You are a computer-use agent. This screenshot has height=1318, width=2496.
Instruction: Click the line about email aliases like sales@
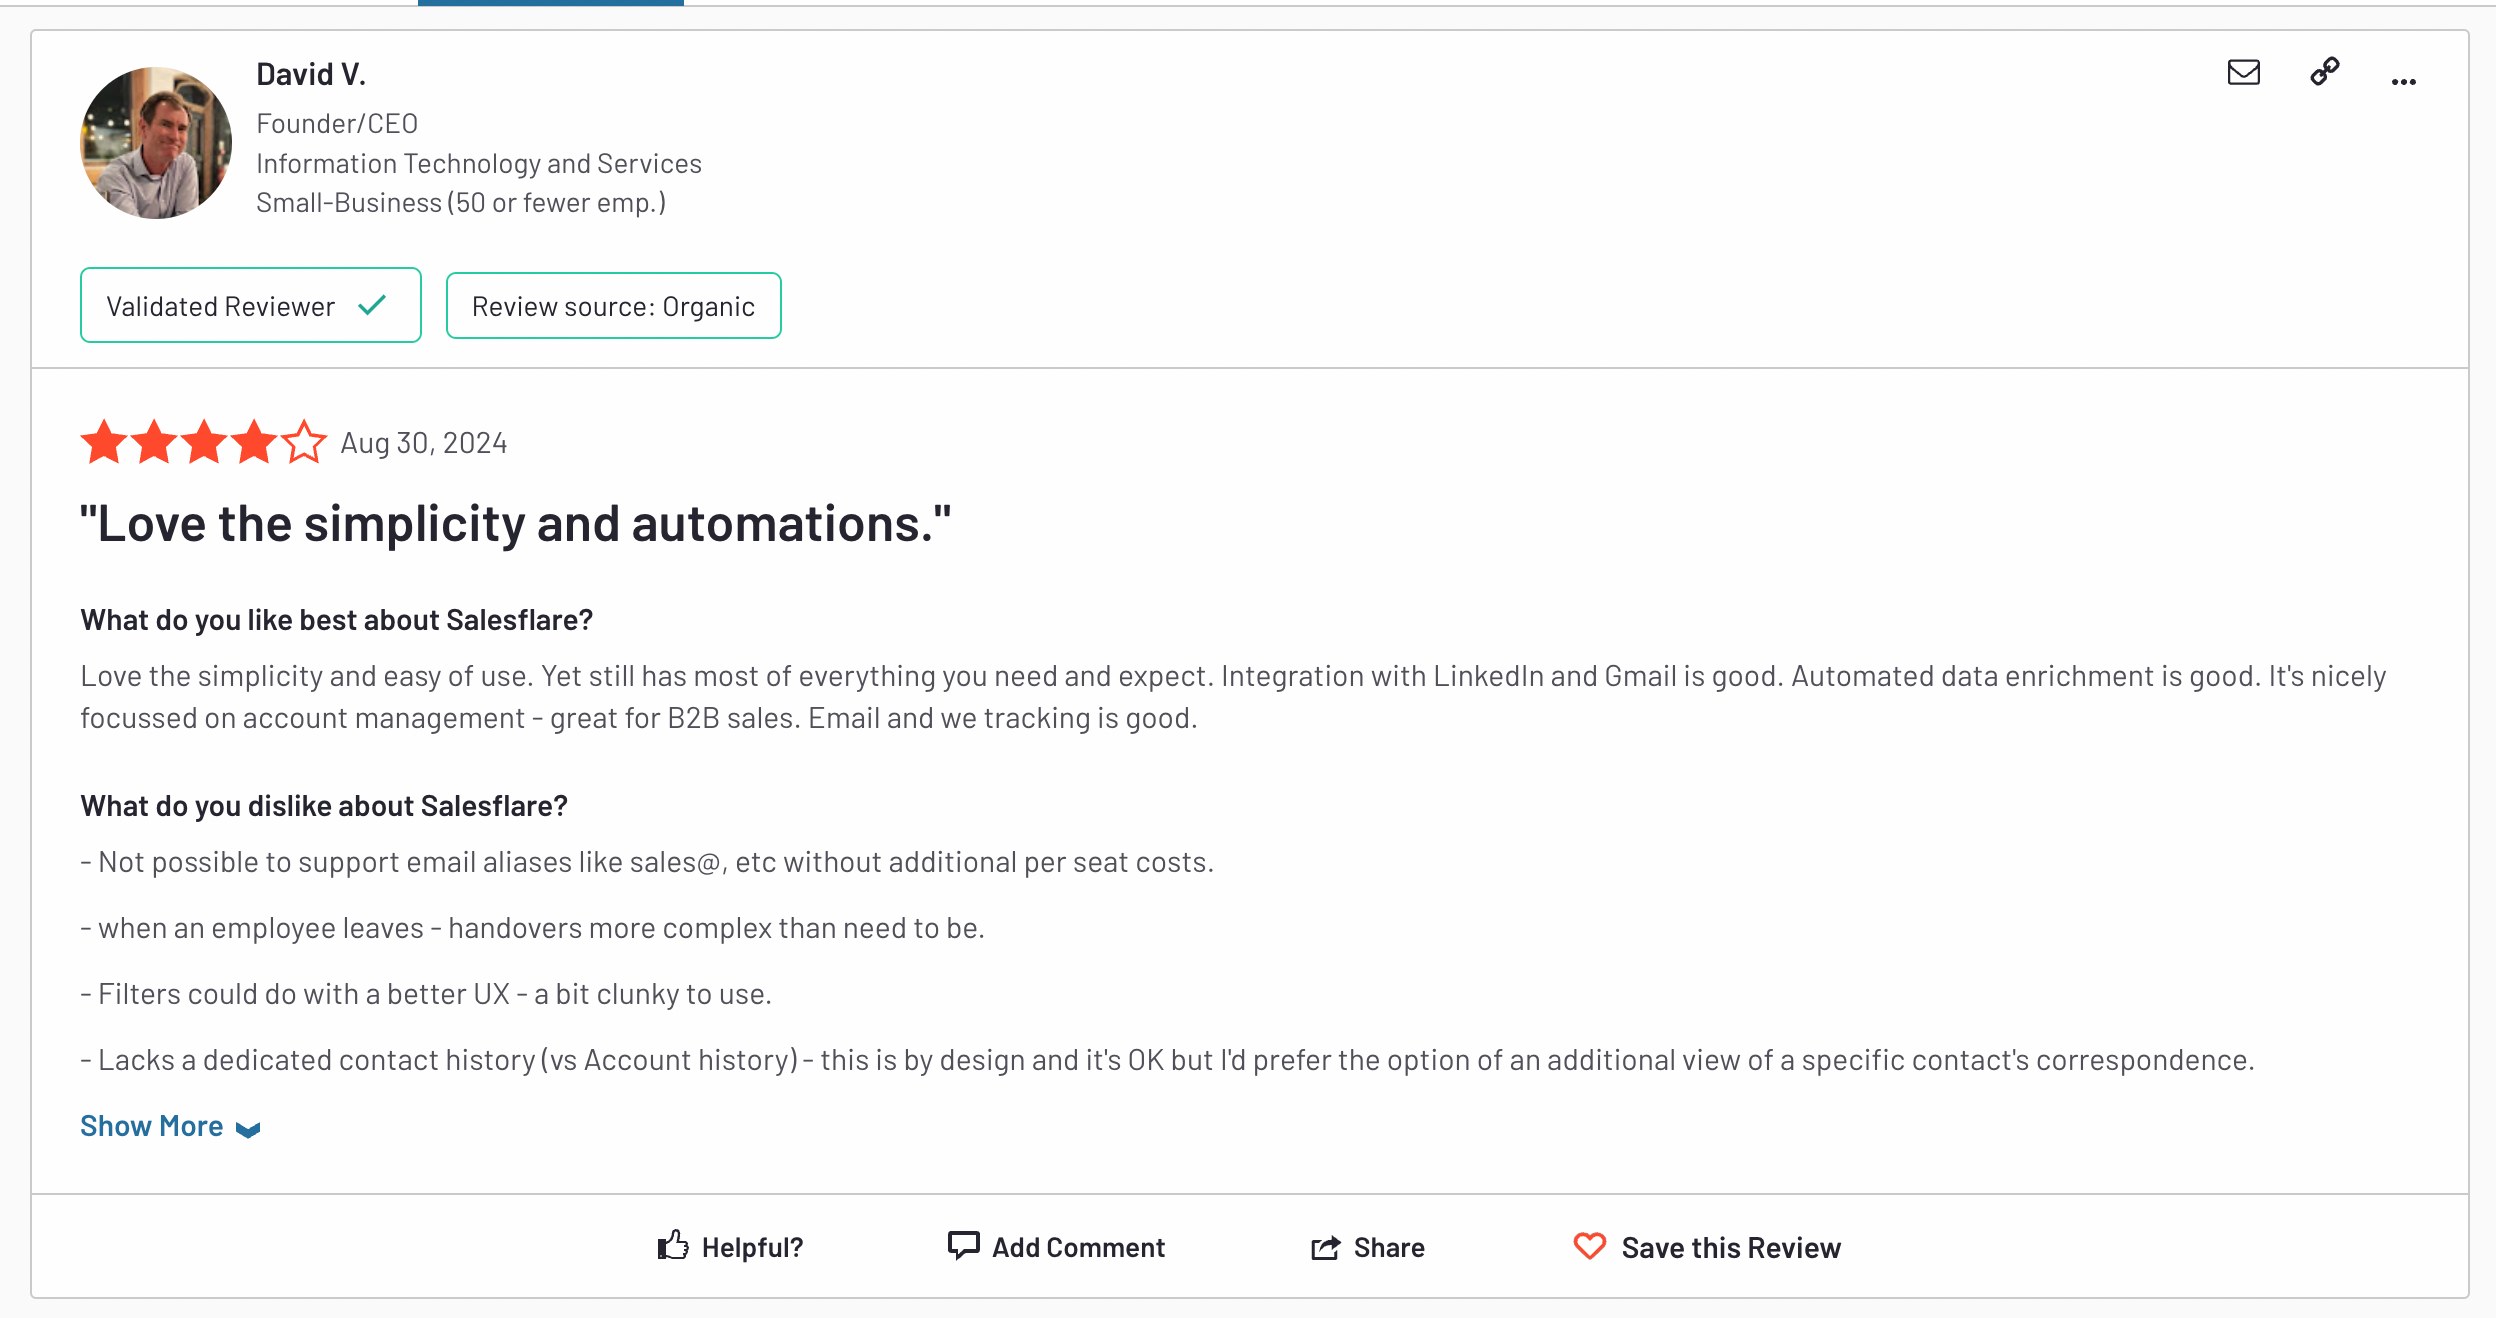point(647,862)
